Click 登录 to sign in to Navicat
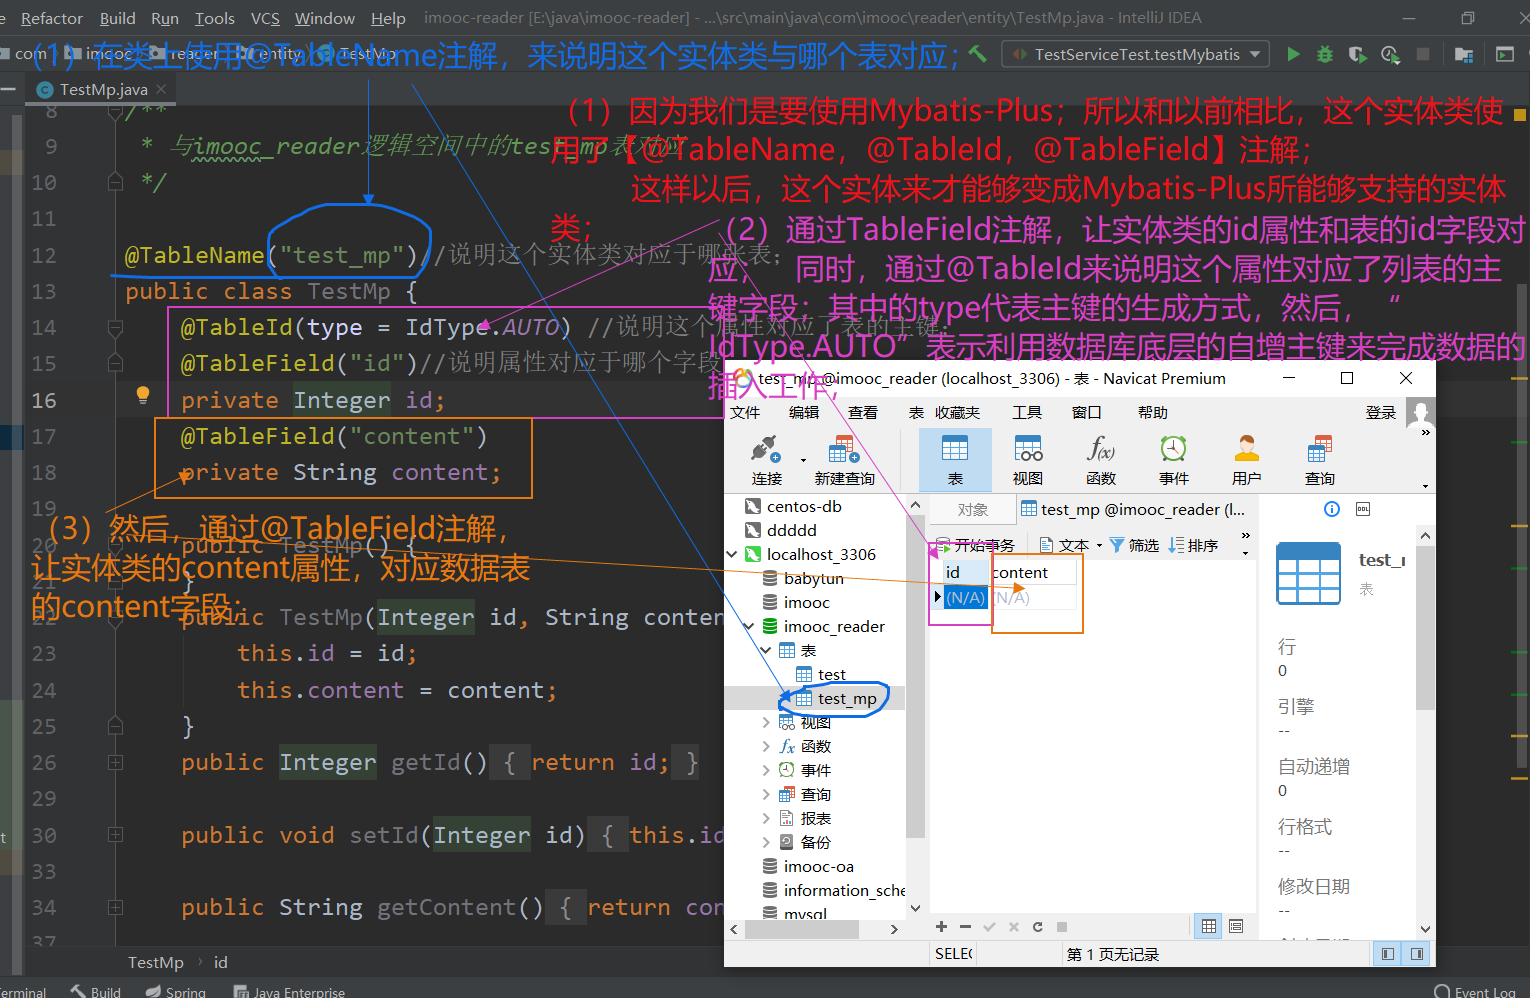 pyautogui.click(x=1380, y=411)
